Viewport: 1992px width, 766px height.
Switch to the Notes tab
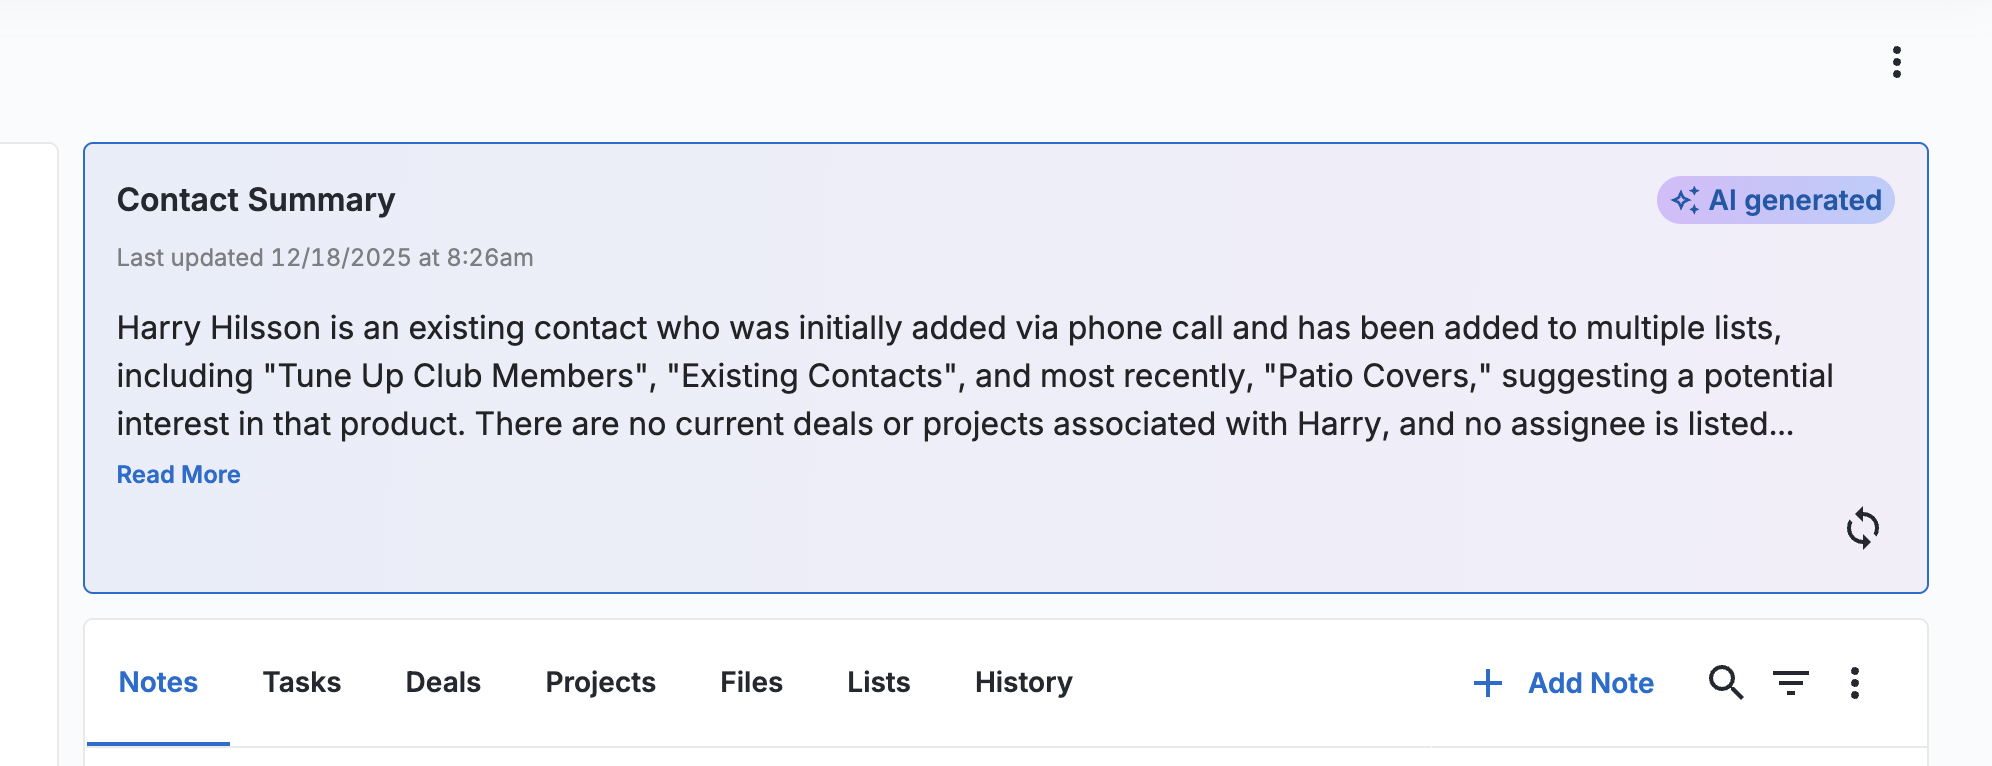(158, 683)
